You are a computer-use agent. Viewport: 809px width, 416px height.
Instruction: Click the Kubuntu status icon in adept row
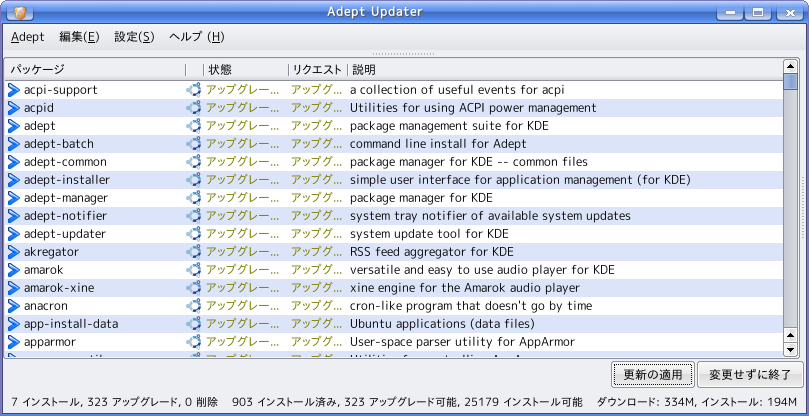coord(193,126)
